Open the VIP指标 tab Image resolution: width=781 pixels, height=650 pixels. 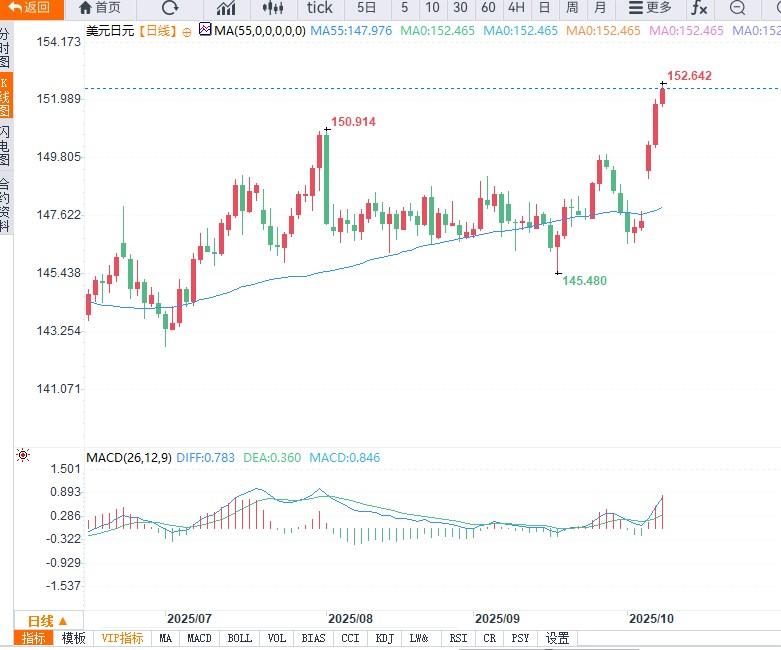[121, 638]
